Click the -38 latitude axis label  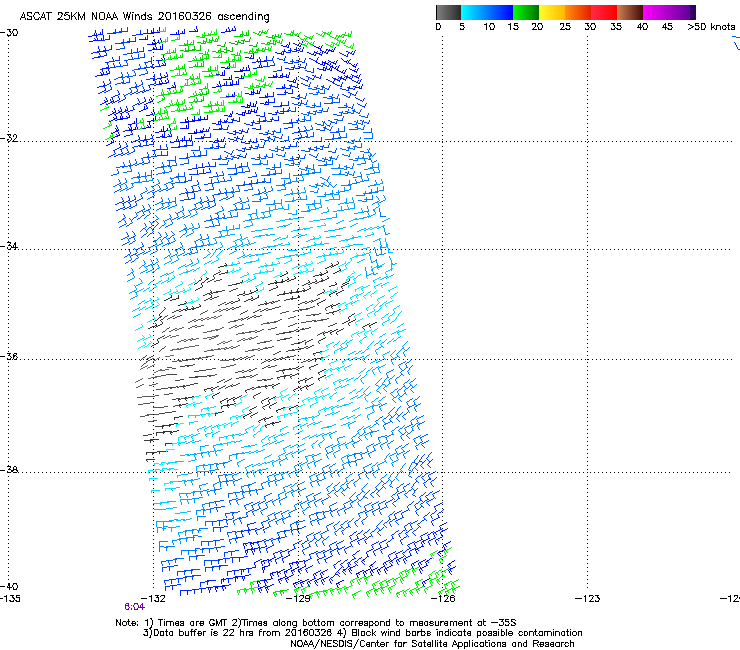(9, 470)
